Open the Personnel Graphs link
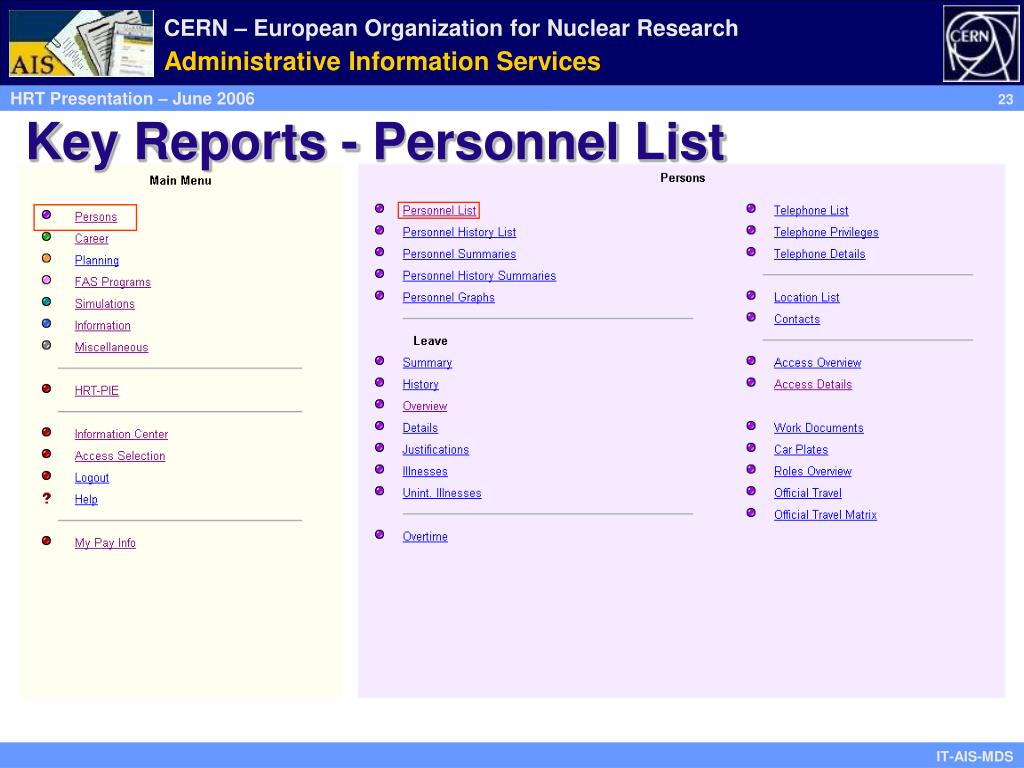 [448, 297]
